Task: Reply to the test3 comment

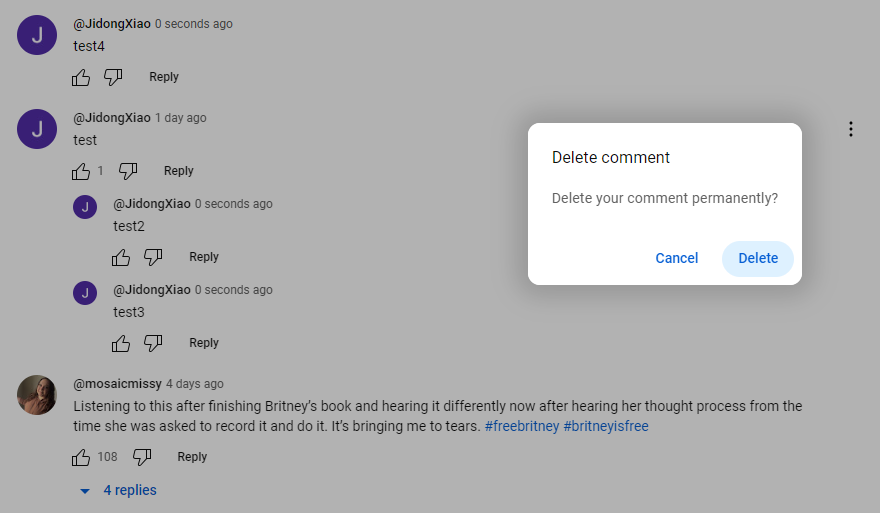Action: tap(204, 343)
